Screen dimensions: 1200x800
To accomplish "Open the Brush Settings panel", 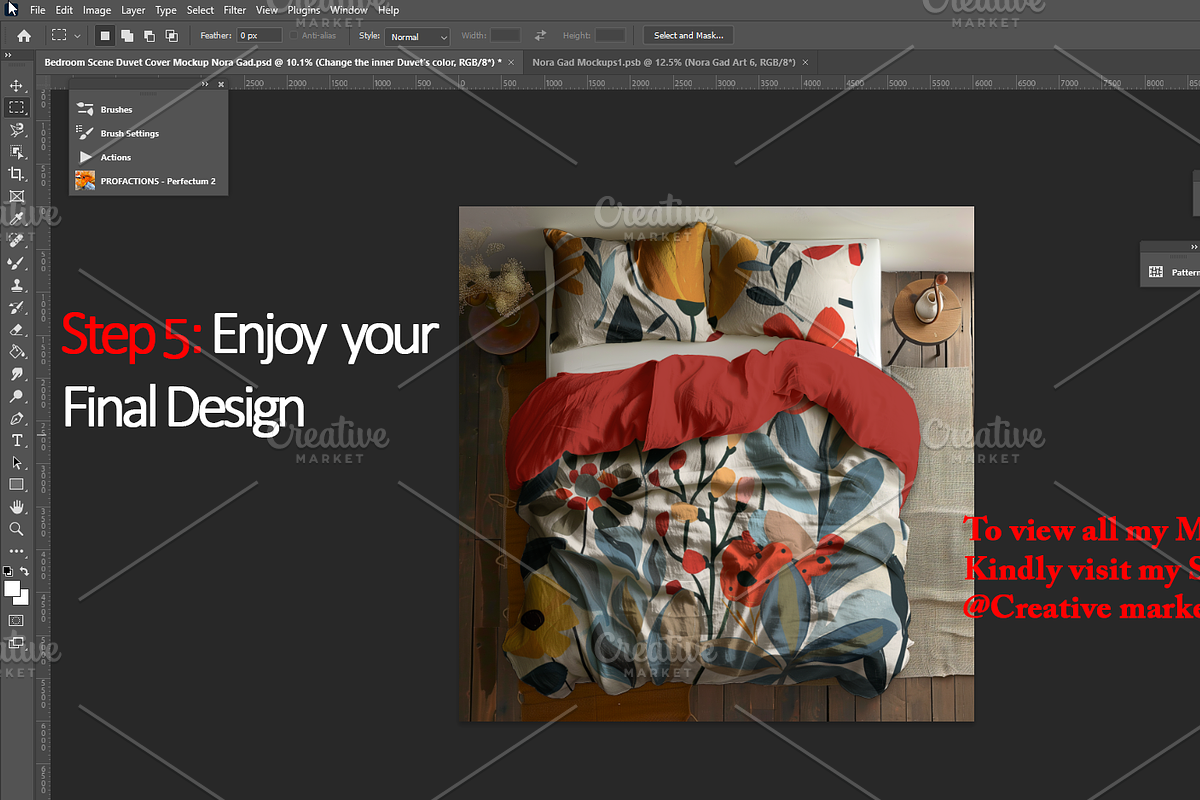I will point(129,133).
